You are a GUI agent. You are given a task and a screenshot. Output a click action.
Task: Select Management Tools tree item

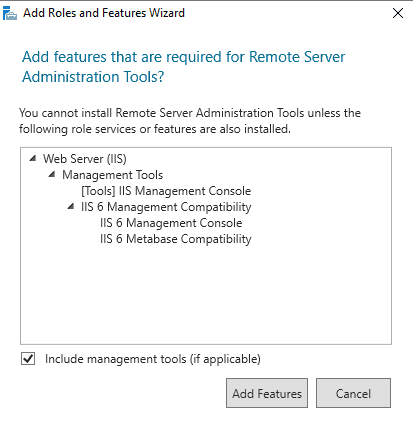[x=113, y=175]
